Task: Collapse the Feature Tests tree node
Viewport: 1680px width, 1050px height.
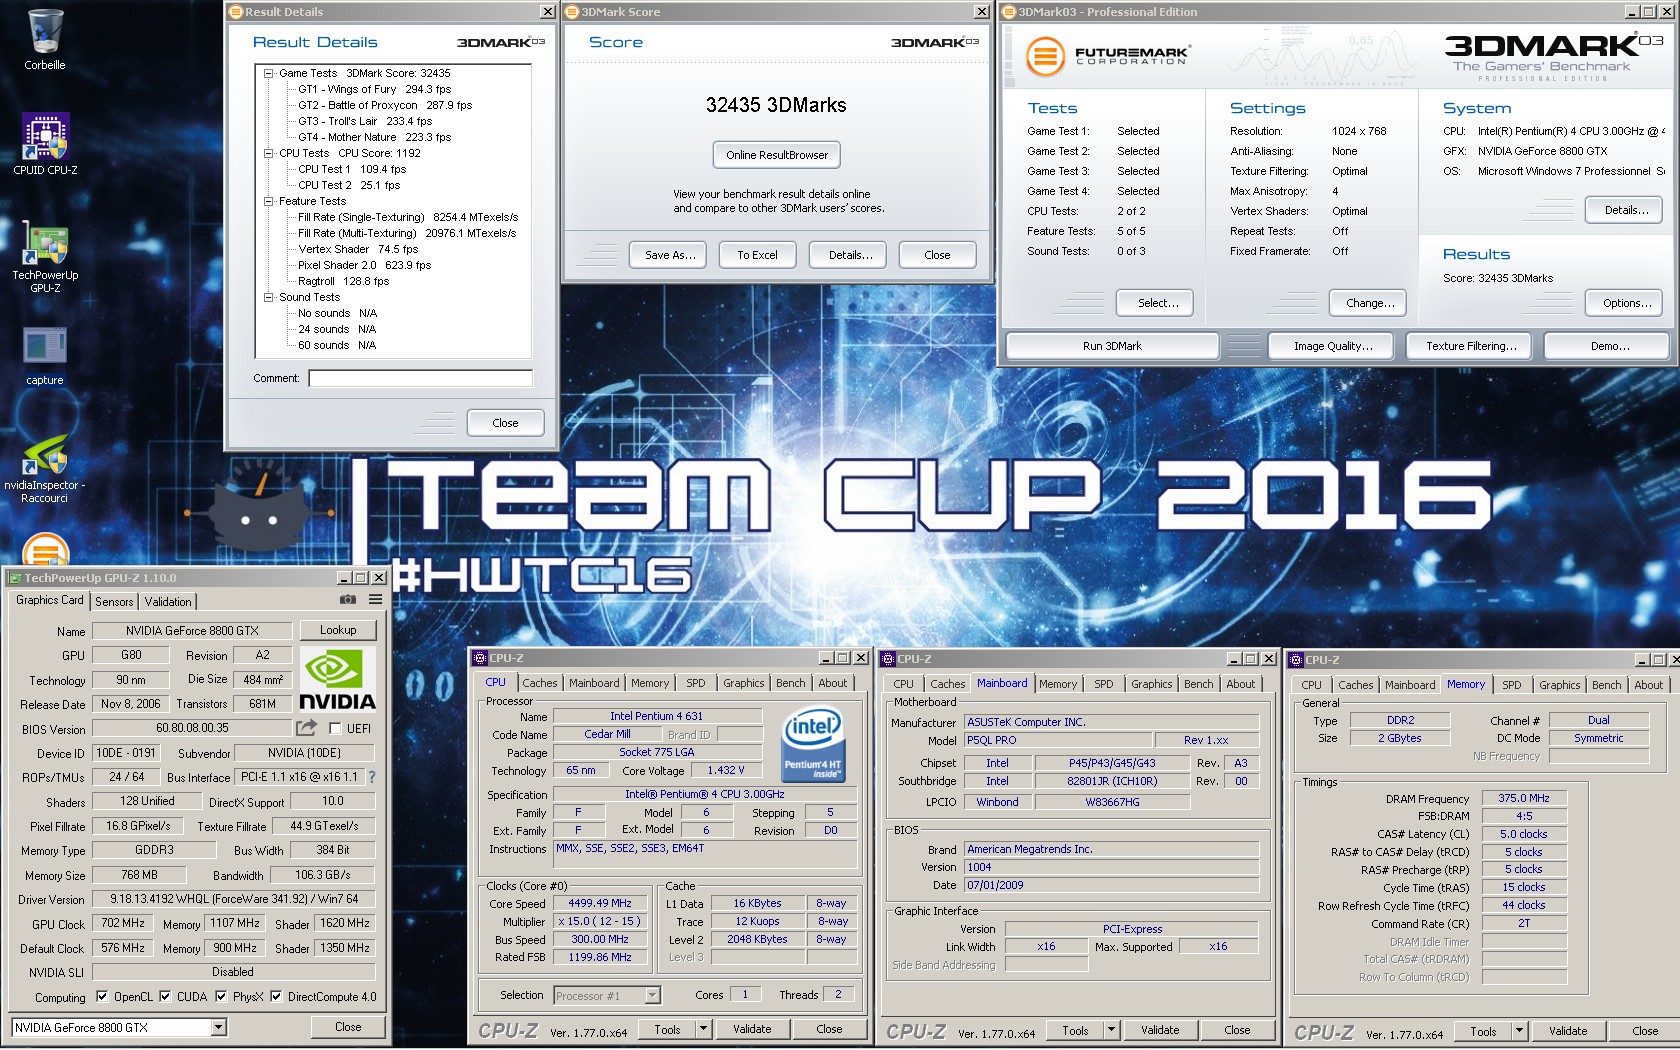Action: (268, 201)
